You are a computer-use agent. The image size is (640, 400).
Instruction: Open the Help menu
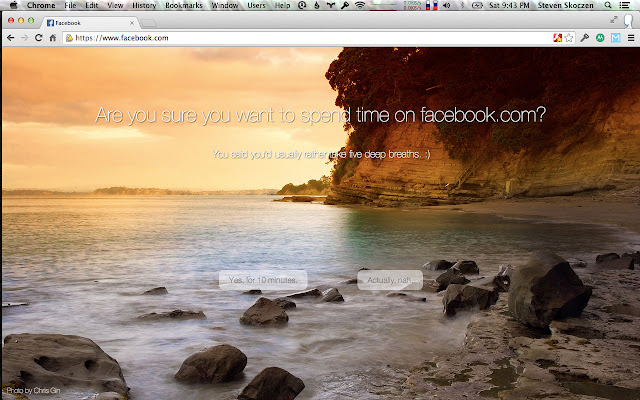[x=282, y=5]
